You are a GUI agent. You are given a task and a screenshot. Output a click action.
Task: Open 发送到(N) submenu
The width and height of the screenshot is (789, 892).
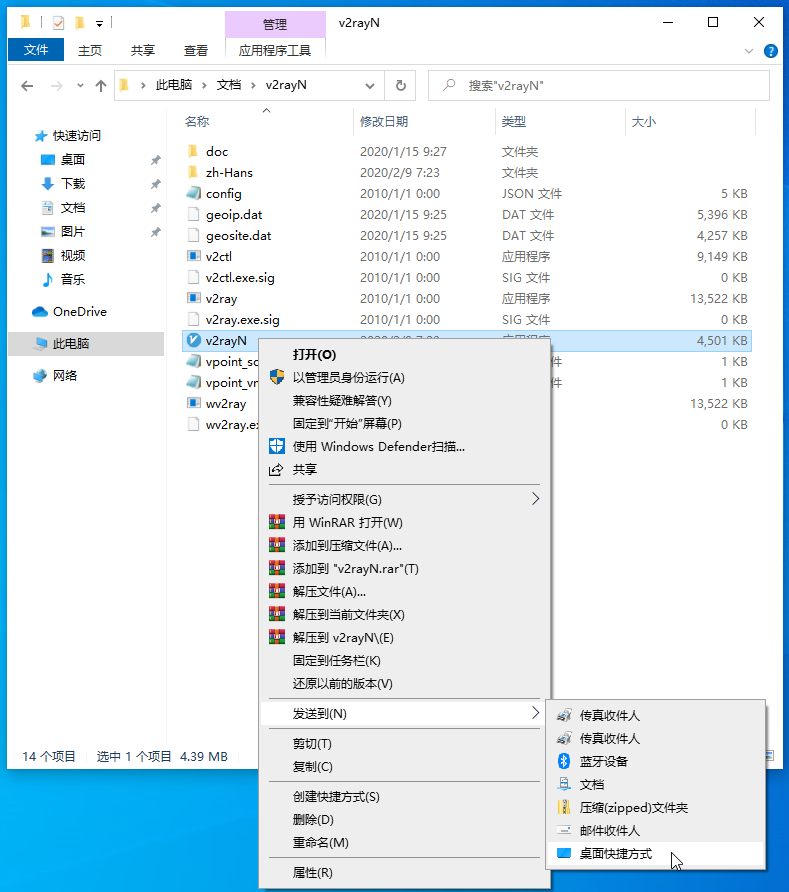tap(404, 713)
